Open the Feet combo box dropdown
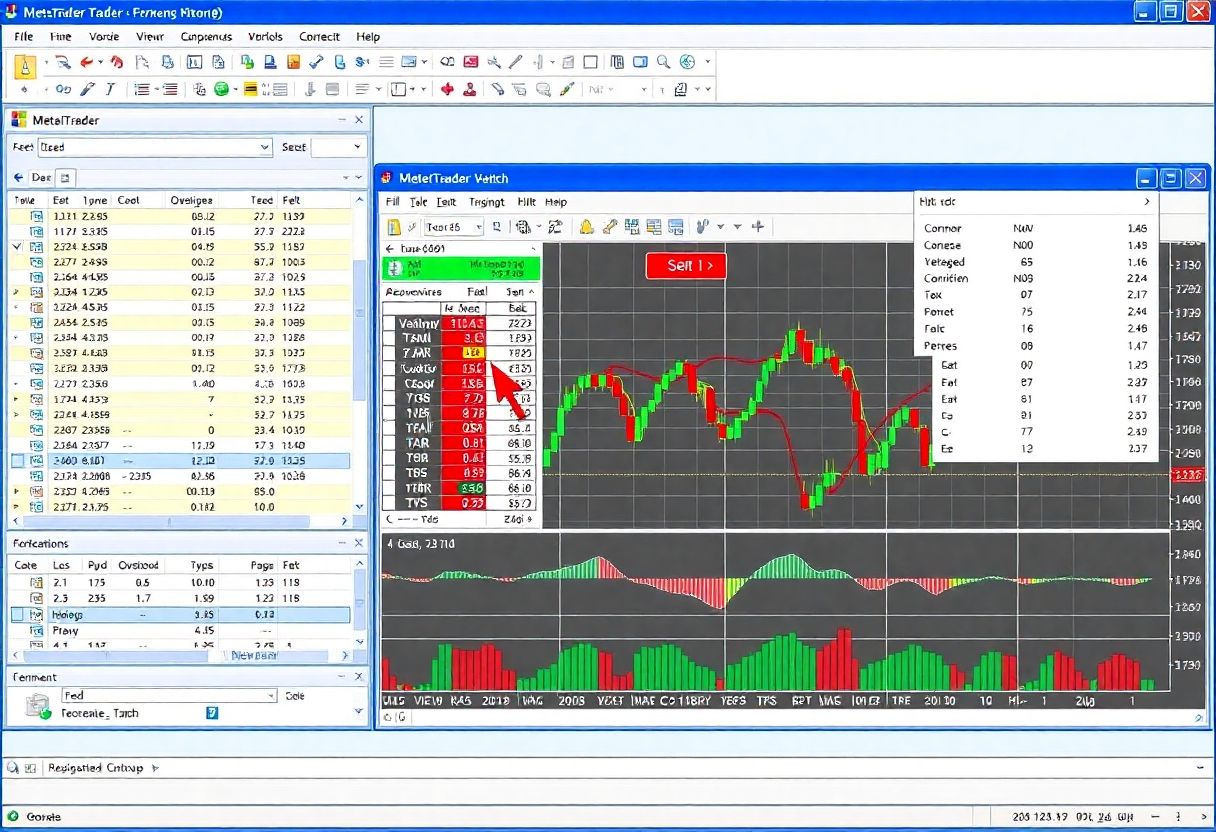This screenshot has height=832, width=1216. coord(264,147)
